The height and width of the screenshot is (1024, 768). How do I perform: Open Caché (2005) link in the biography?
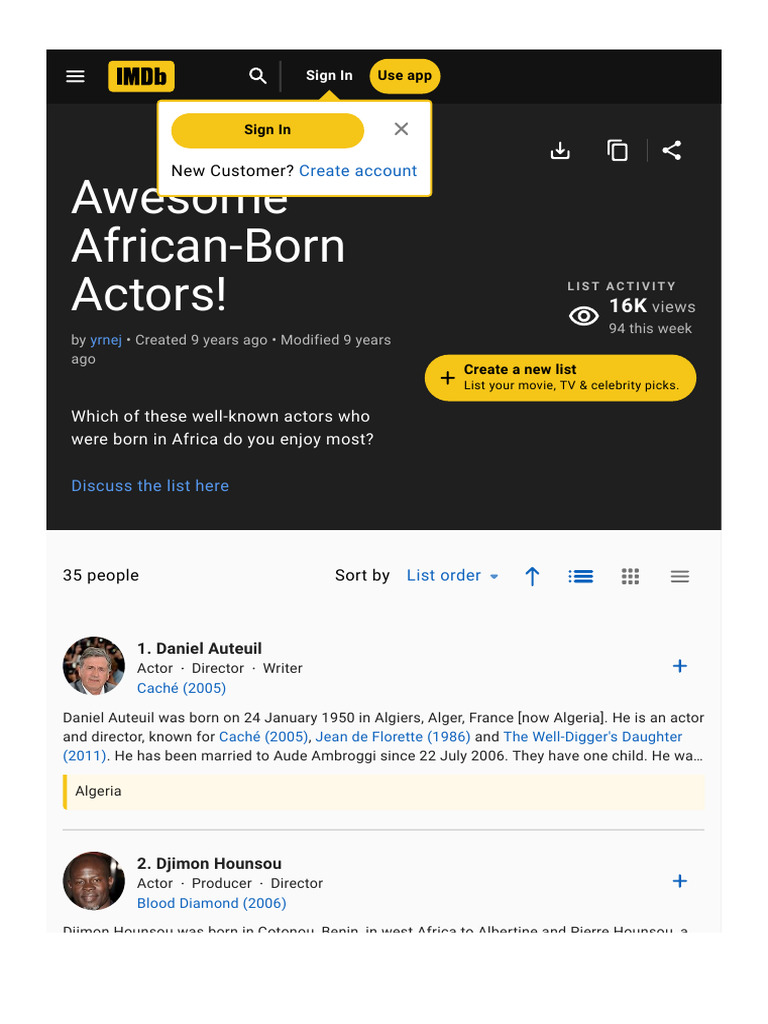[x=263, y=737]
